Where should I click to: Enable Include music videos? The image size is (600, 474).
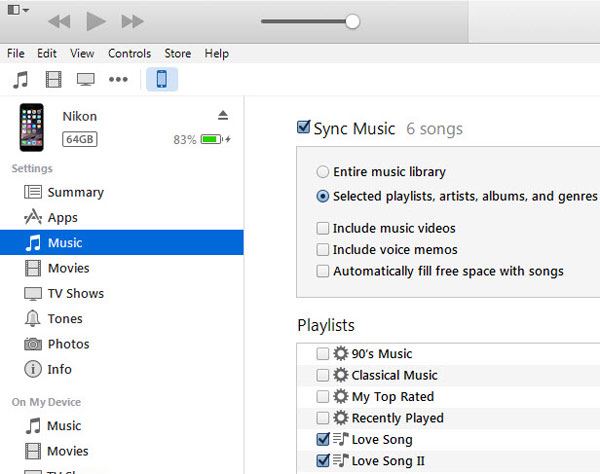coord(323,228)
